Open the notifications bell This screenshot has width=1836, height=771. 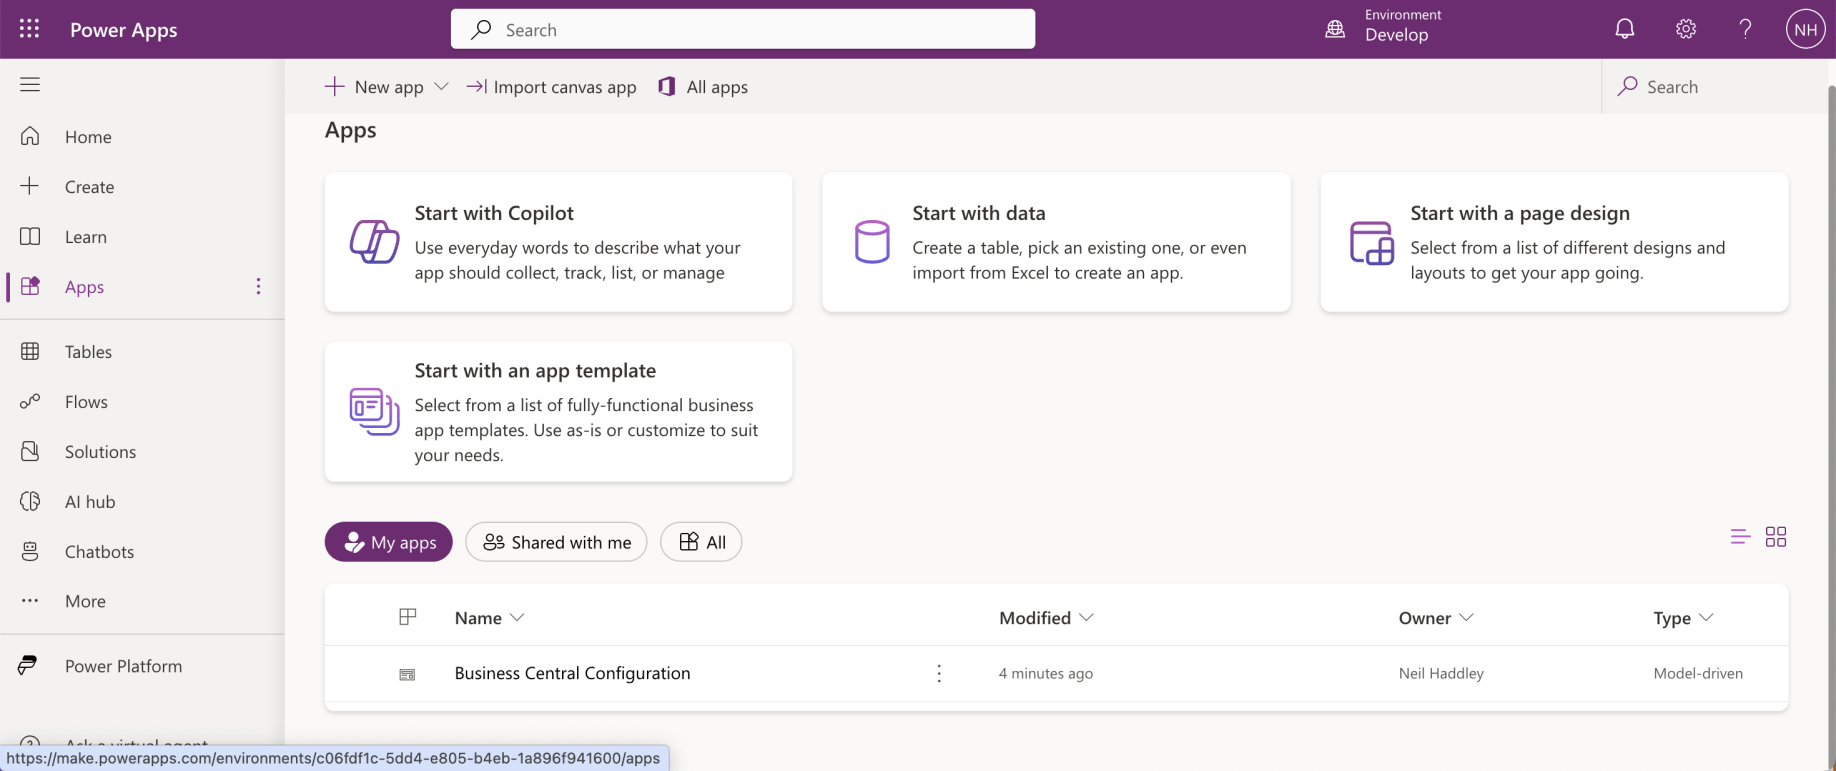(1625, 29)
